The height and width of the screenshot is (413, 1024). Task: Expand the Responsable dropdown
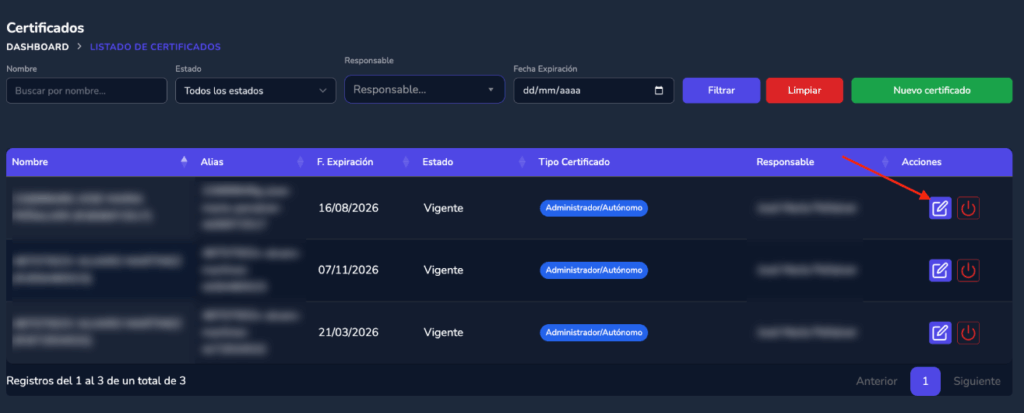tap(424, 90)
